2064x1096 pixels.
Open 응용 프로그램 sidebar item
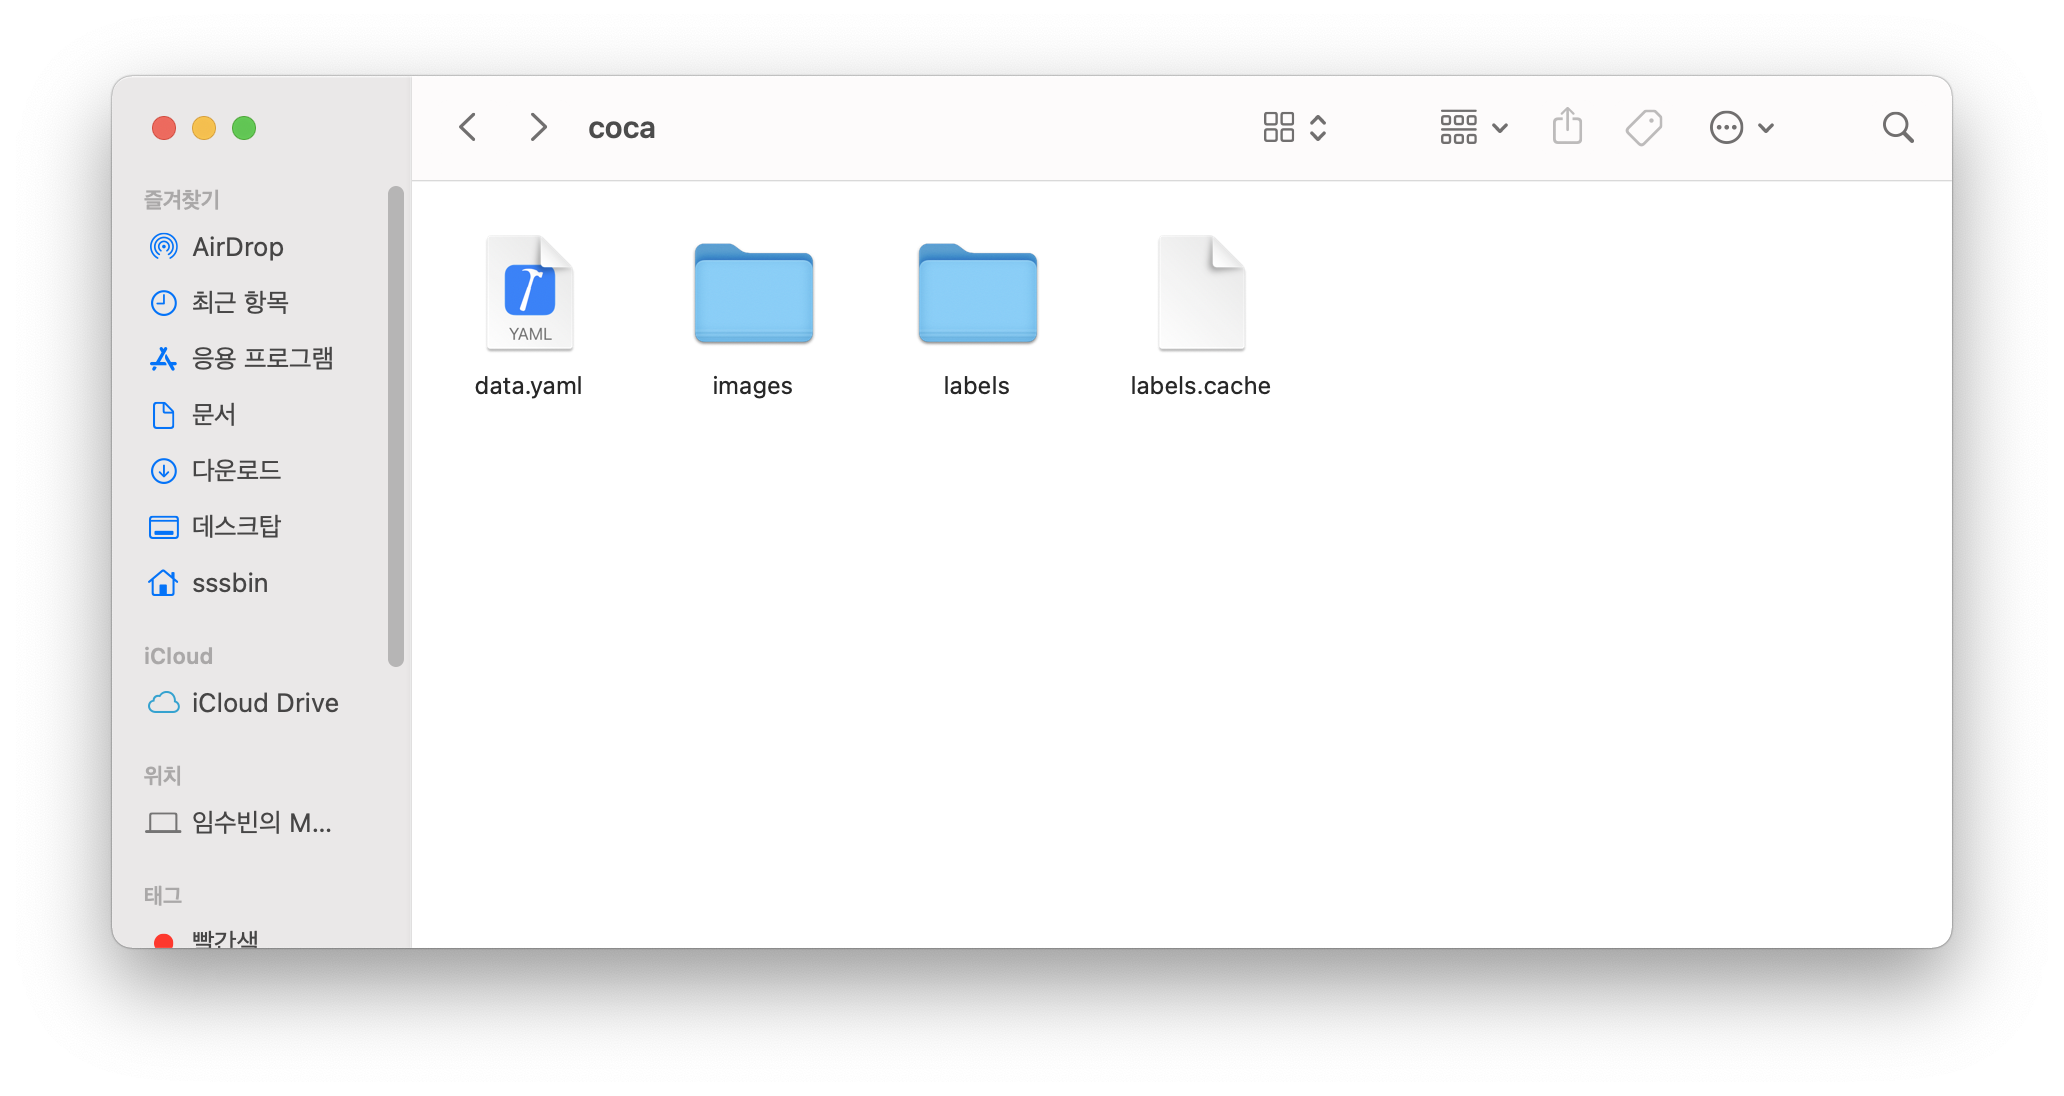coord(262,358)
